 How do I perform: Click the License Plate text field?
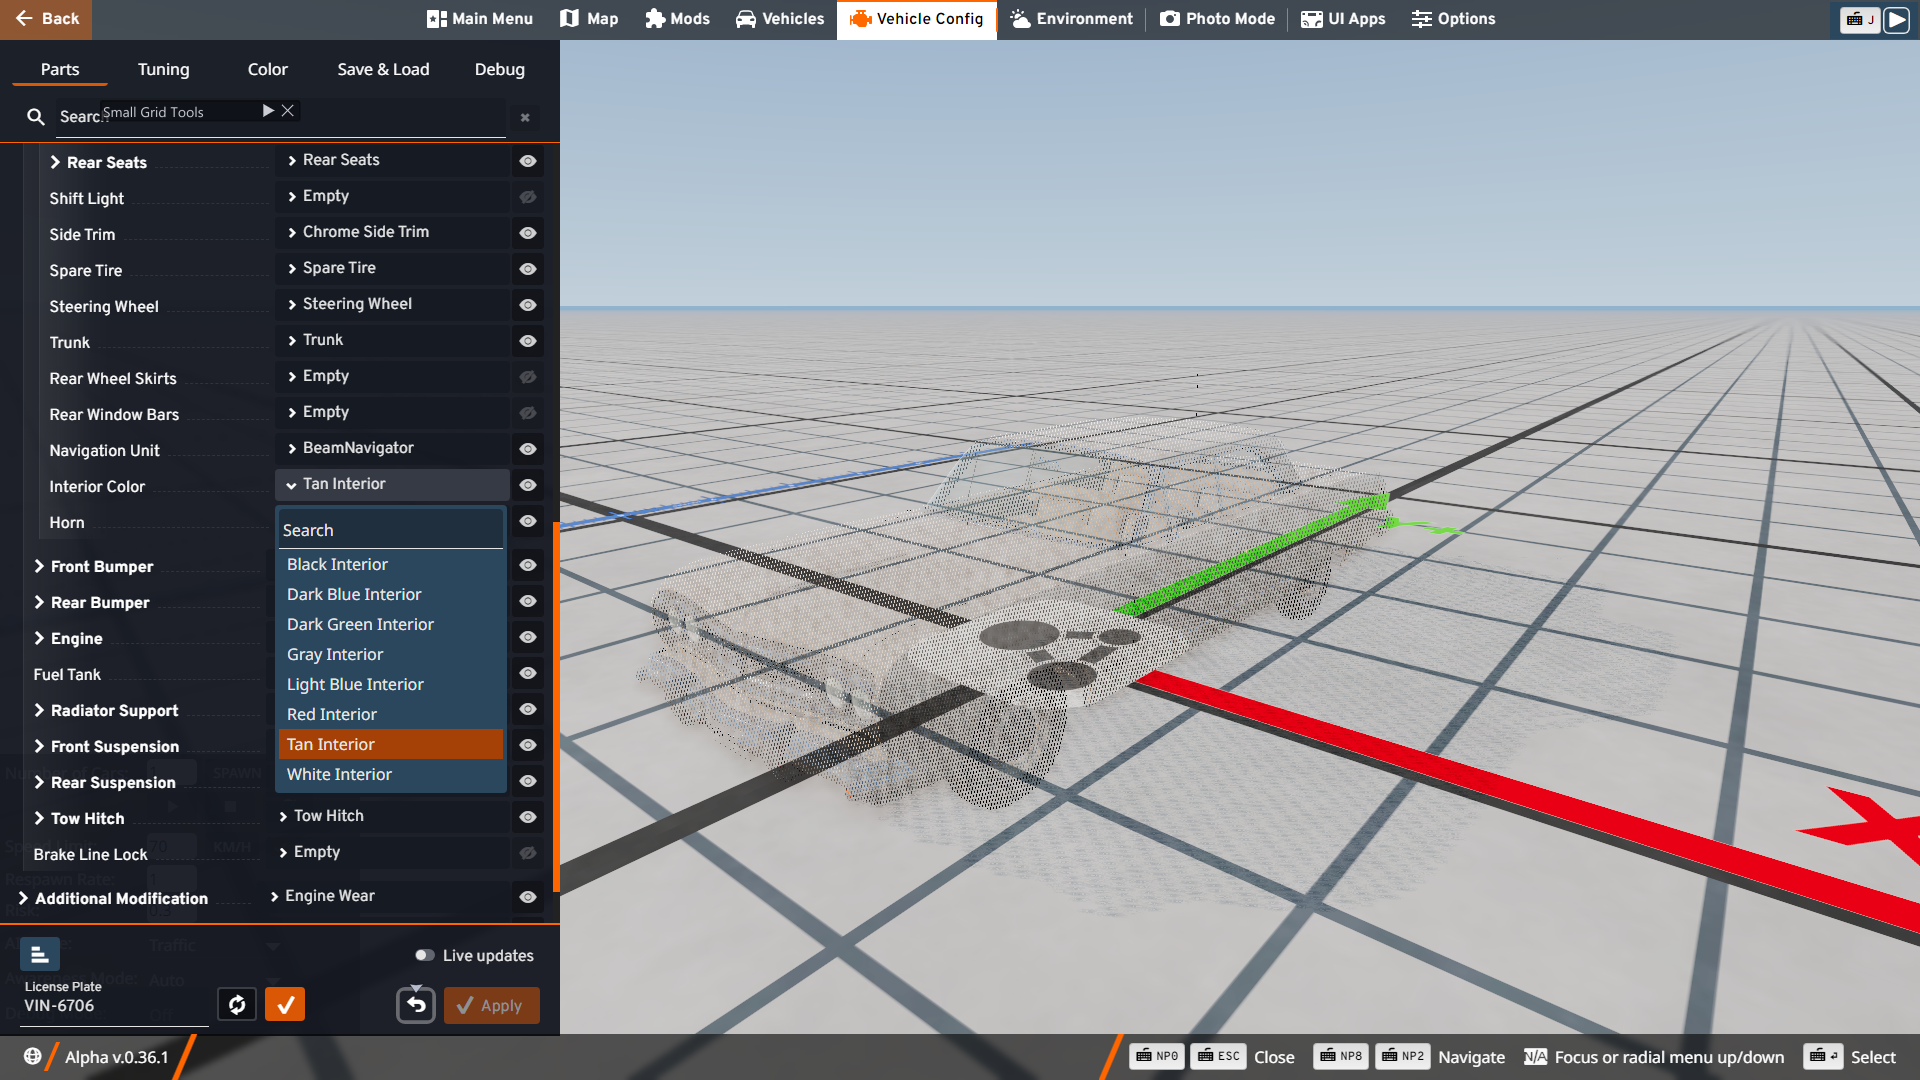tap(115, 1006)
